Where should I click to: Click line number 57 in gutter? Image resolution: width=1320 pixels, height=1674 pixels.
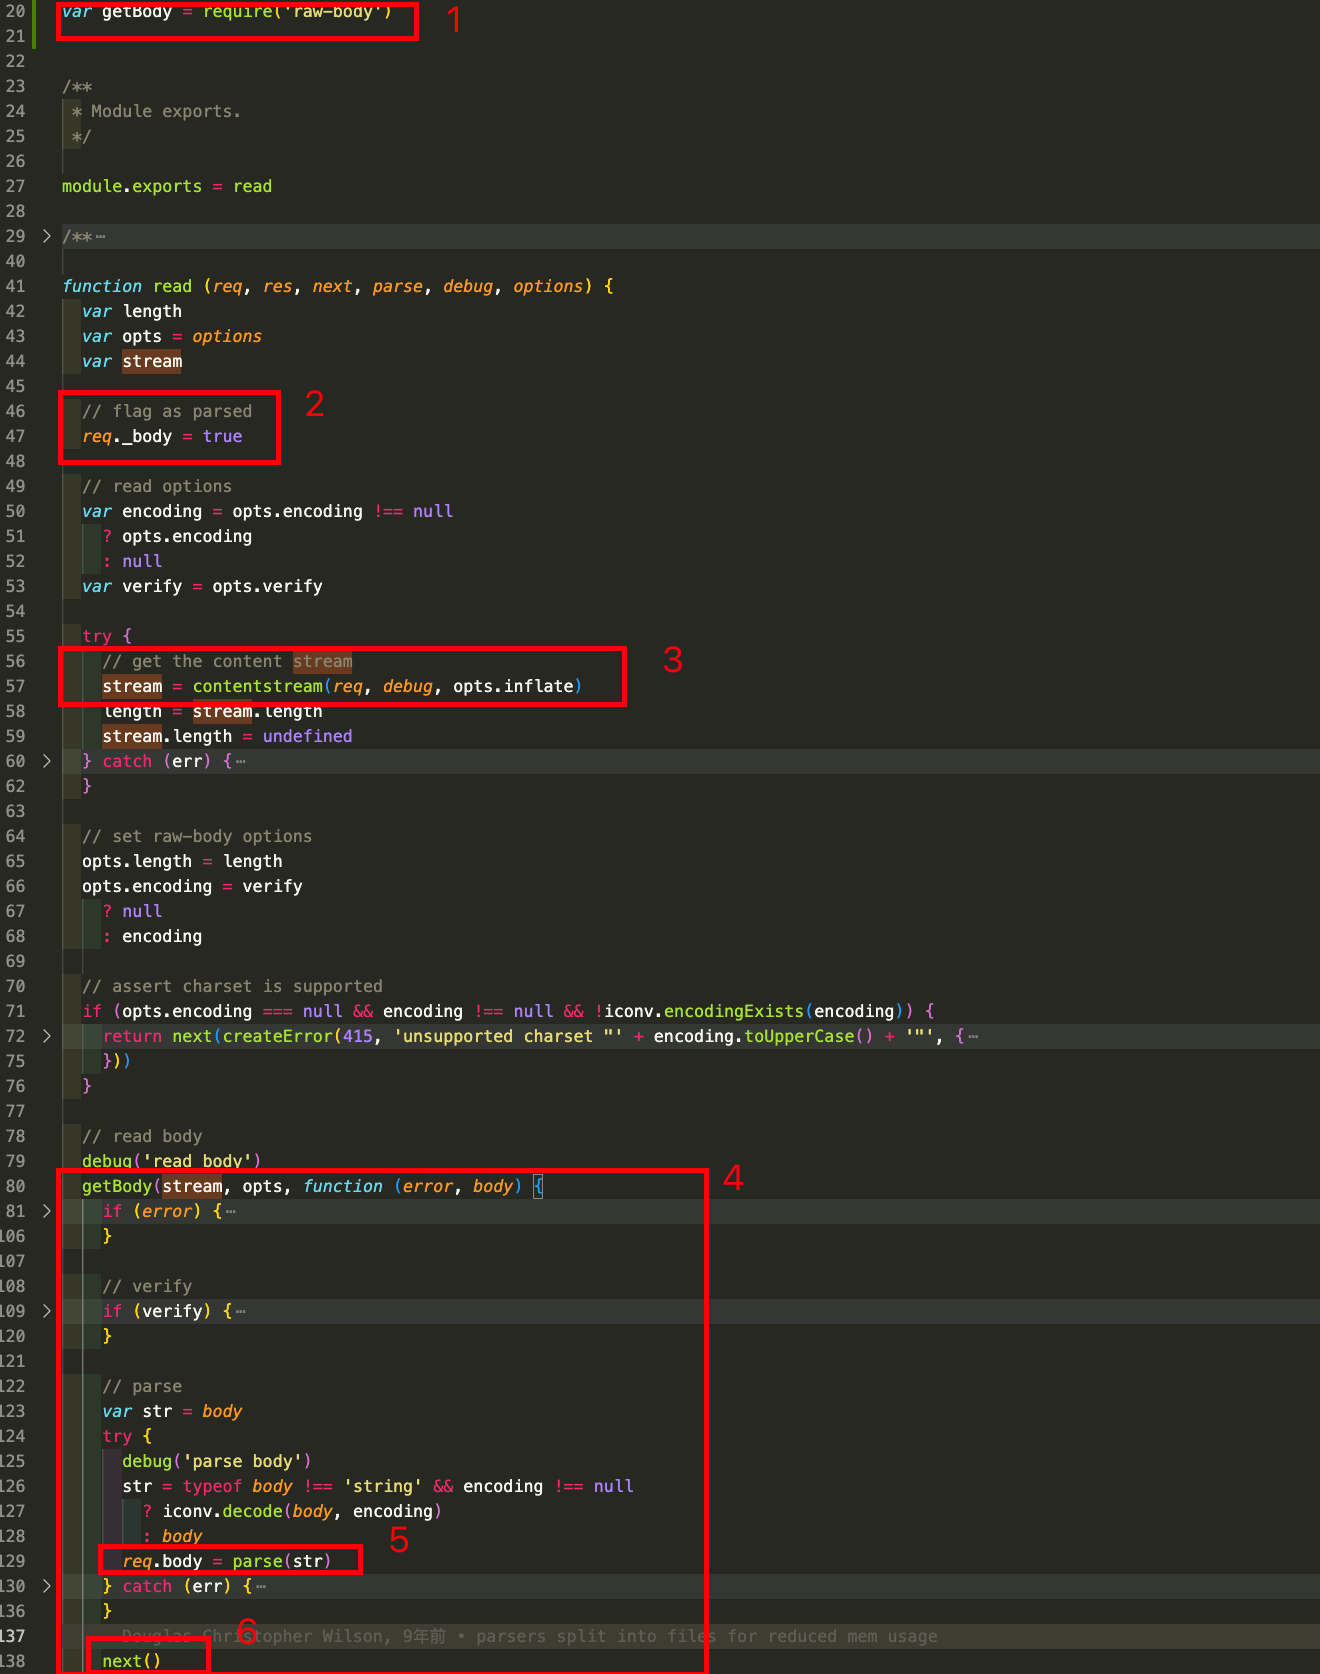click(15, 686)
